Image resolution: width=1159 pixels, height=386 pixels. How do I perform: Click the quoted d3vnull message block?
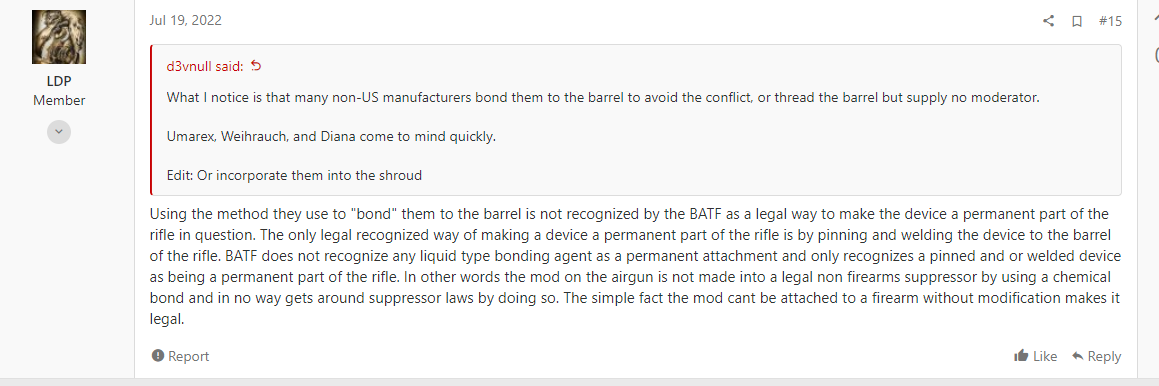(x=636, y=120)
